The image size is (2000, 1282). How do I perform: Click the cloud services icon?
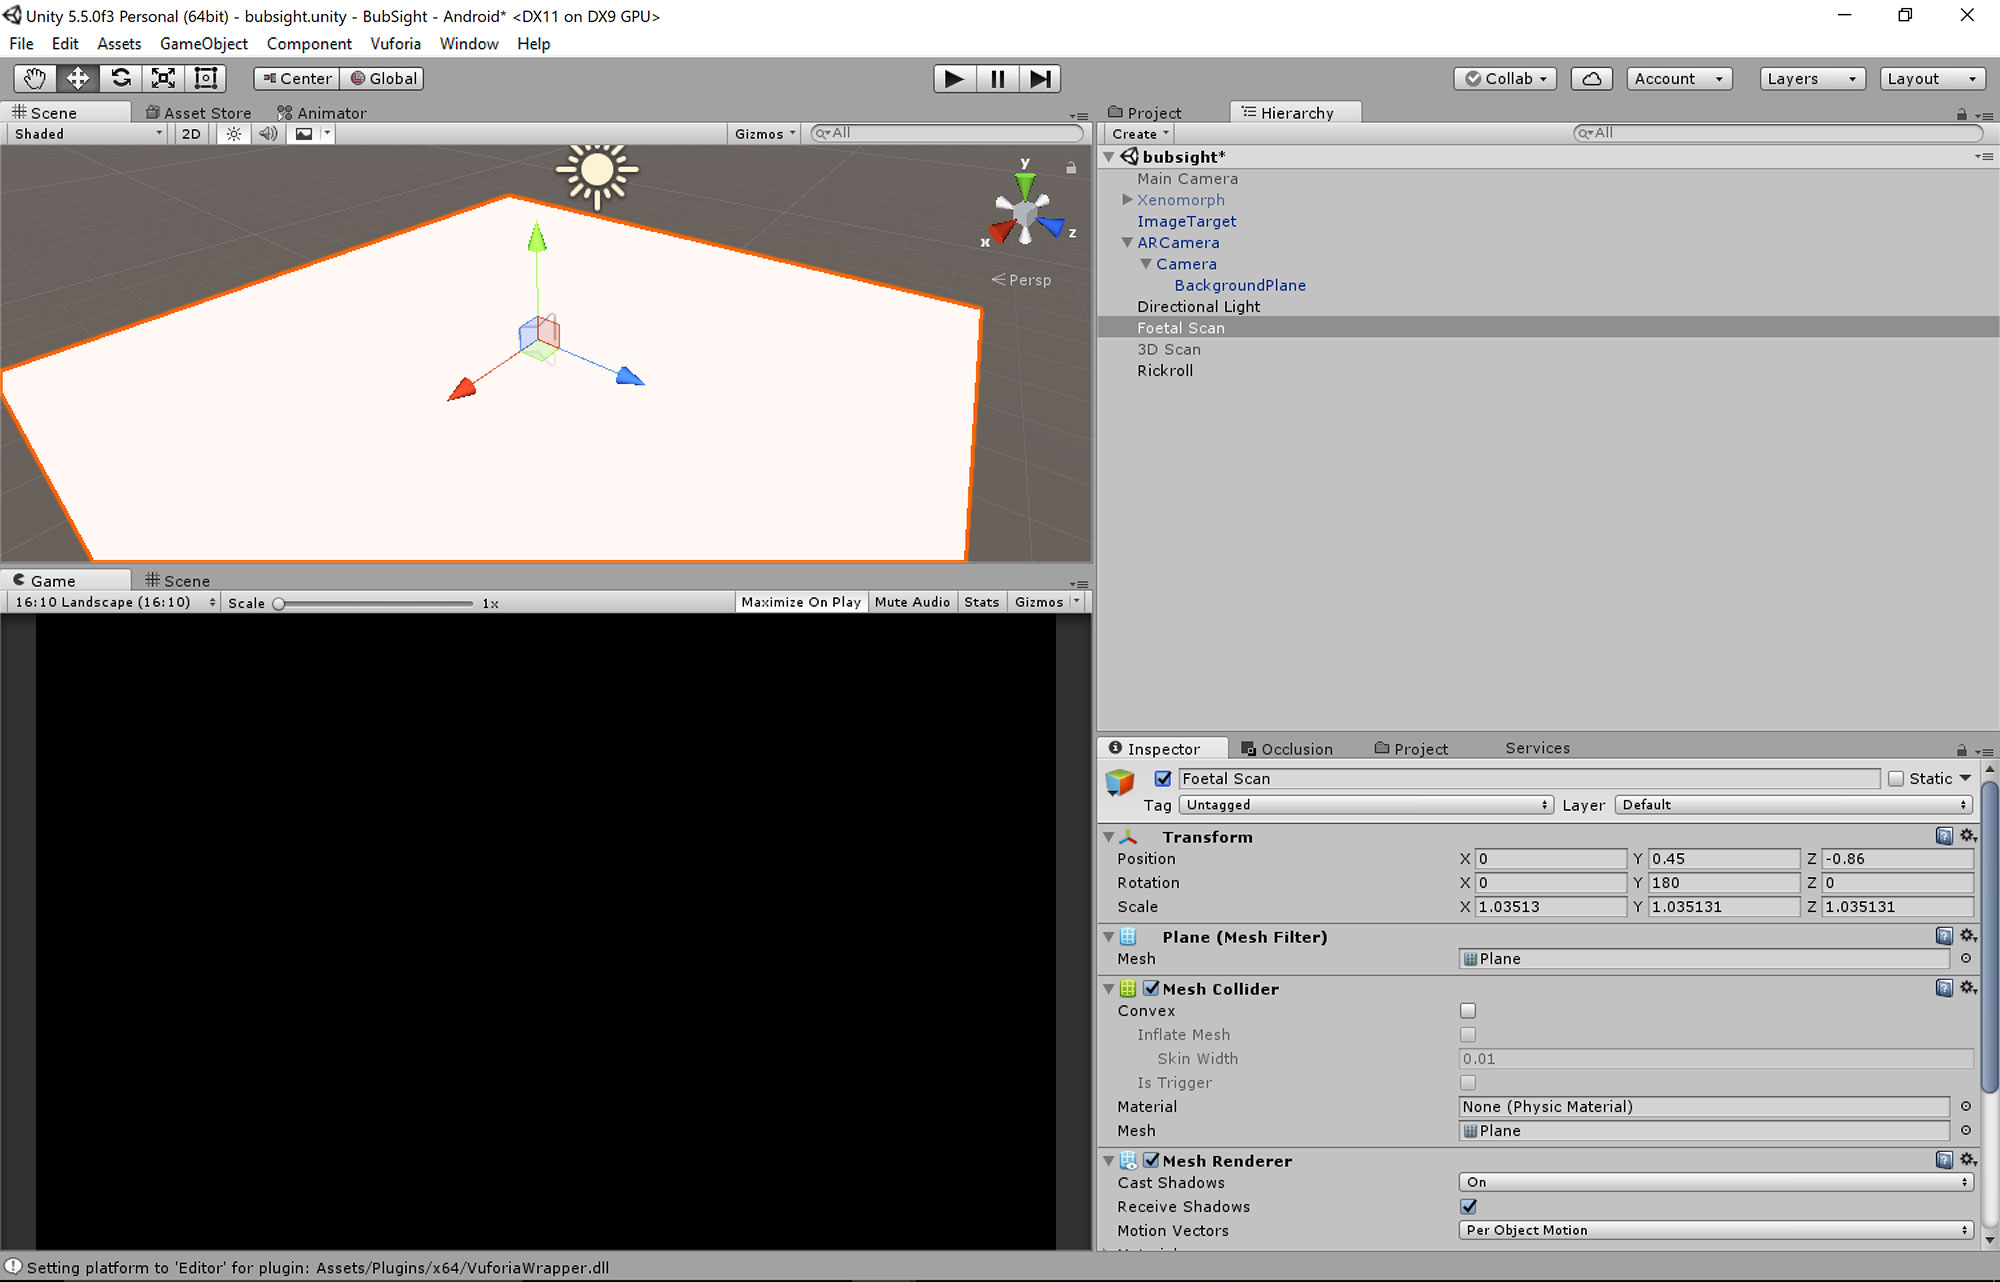pos(1591,78)
